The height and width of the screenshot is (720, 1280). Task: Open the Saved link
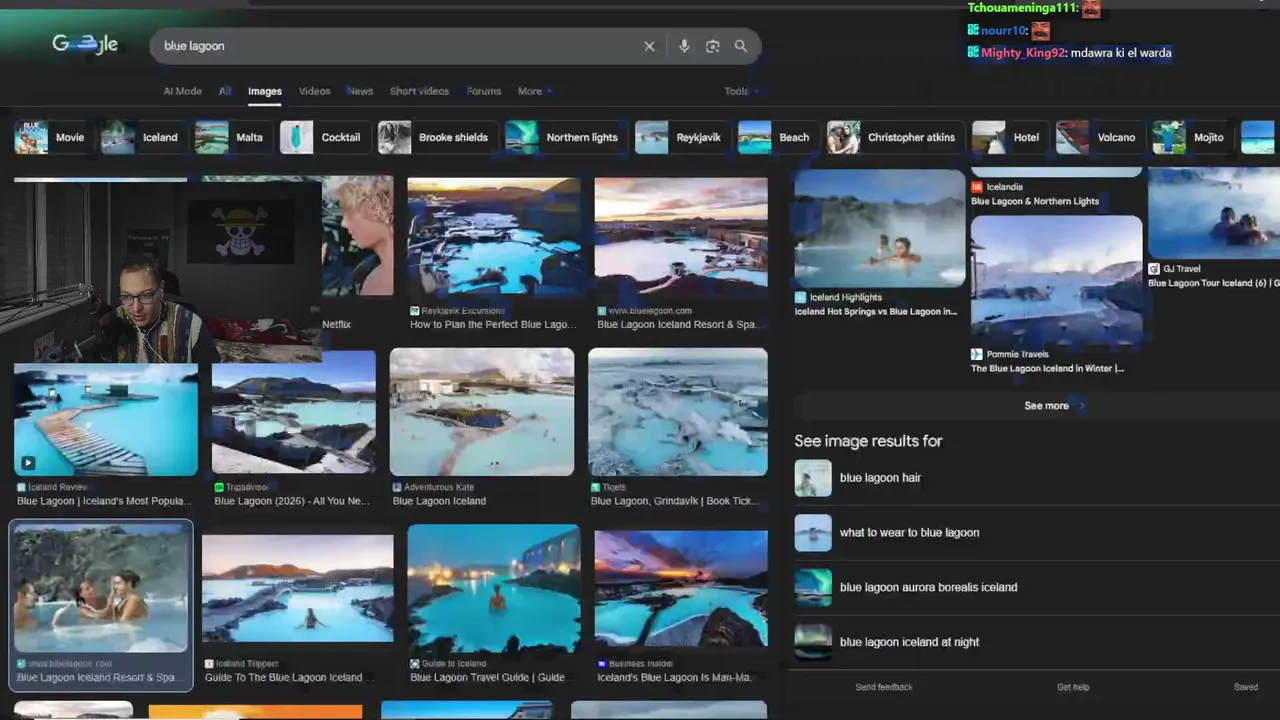[x=1246, y=687]
